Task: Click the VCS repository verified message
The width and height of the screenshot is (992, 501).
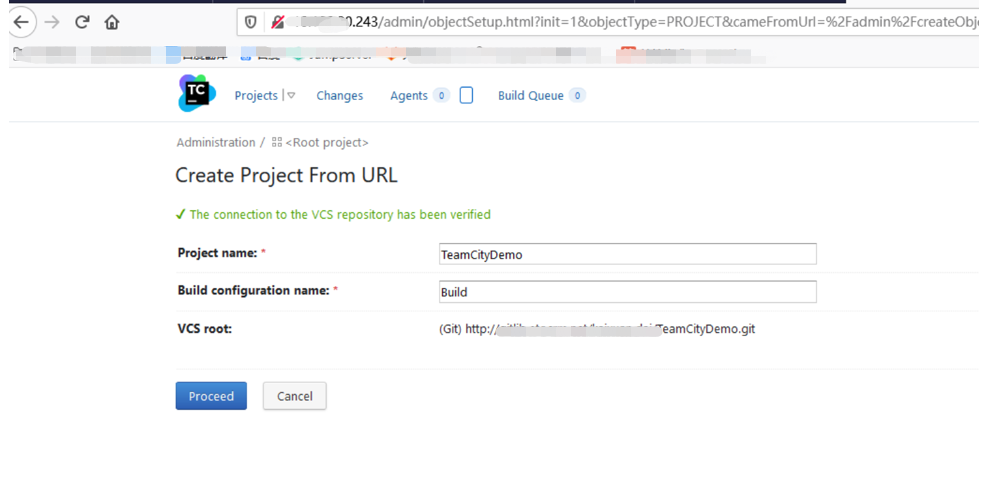Action: (x=340, y=214)
